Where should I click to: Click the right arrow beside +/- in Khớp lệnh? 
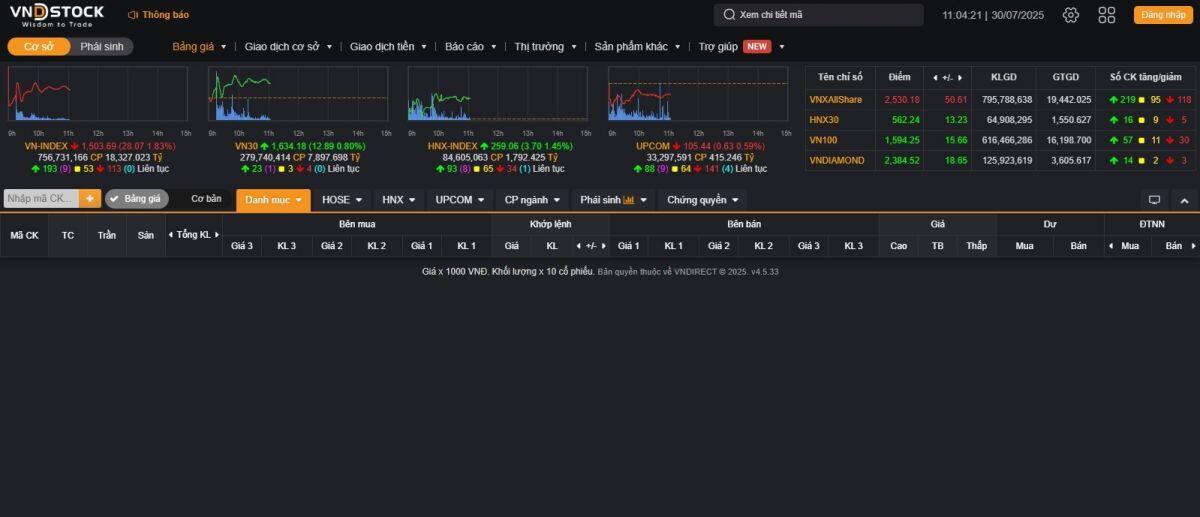pyautogui.click(x=603, y=246)
